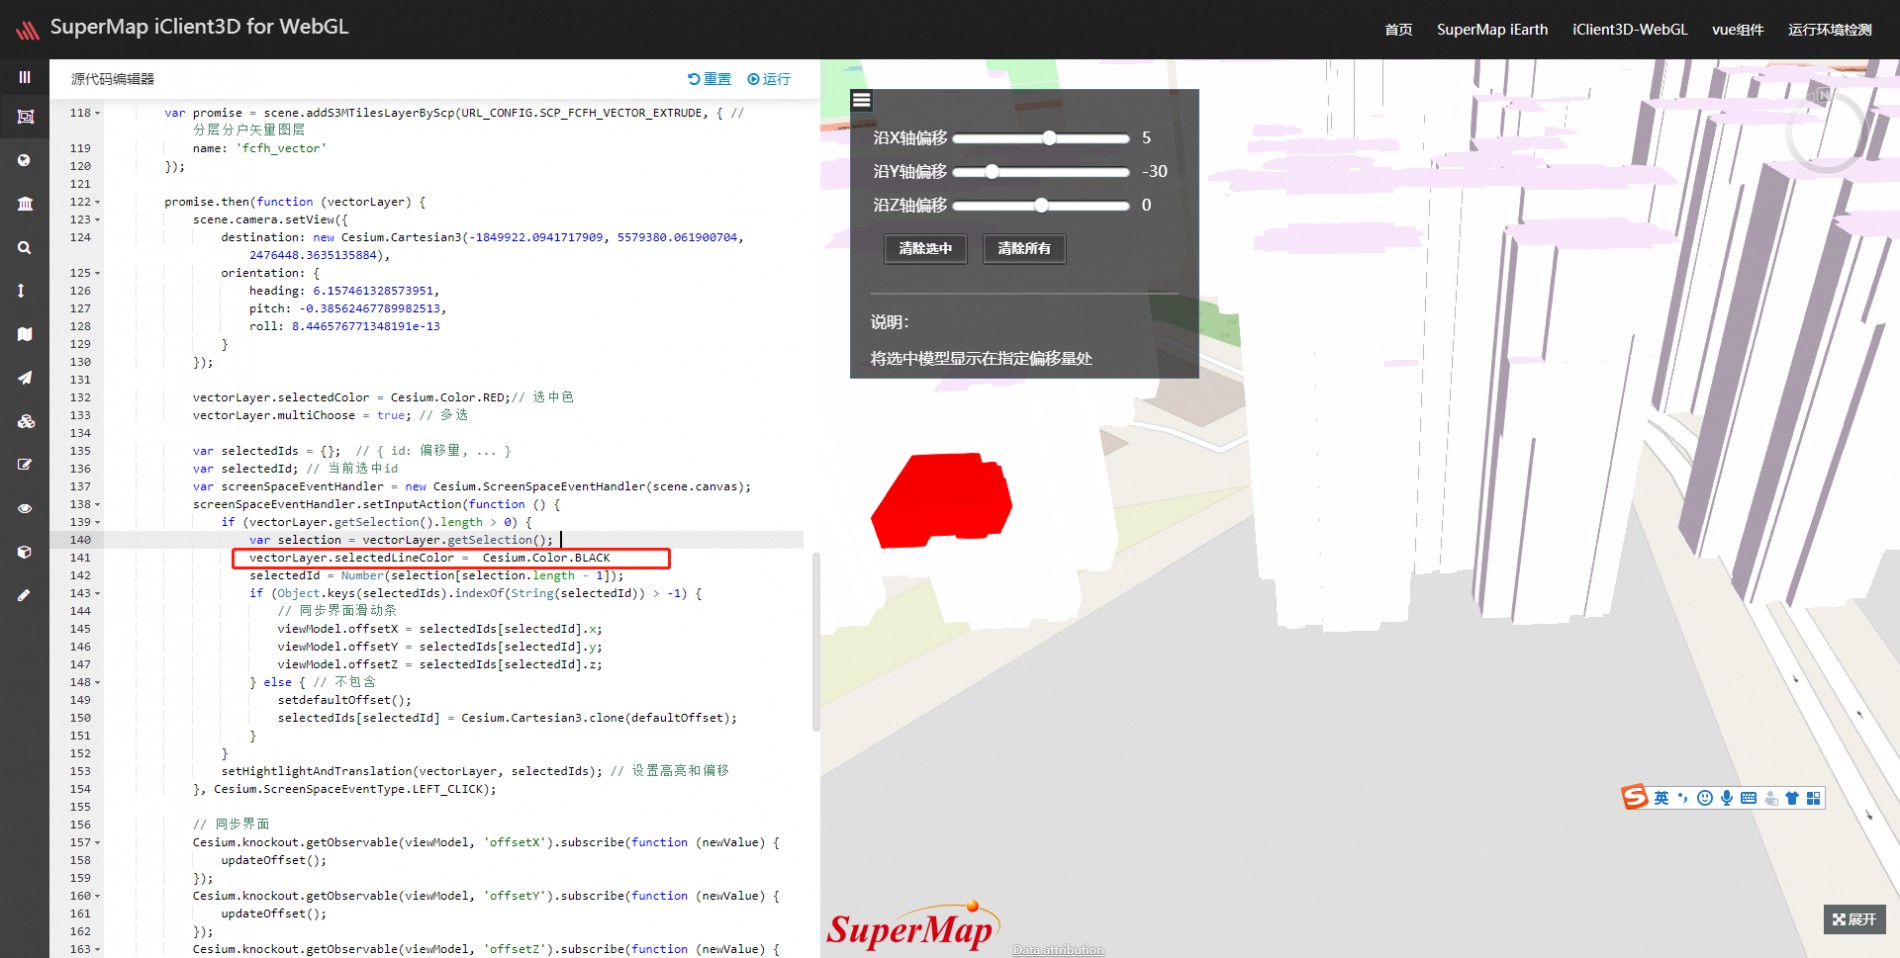Collapse code fold arrow at line 125

(x=97, y=273)
